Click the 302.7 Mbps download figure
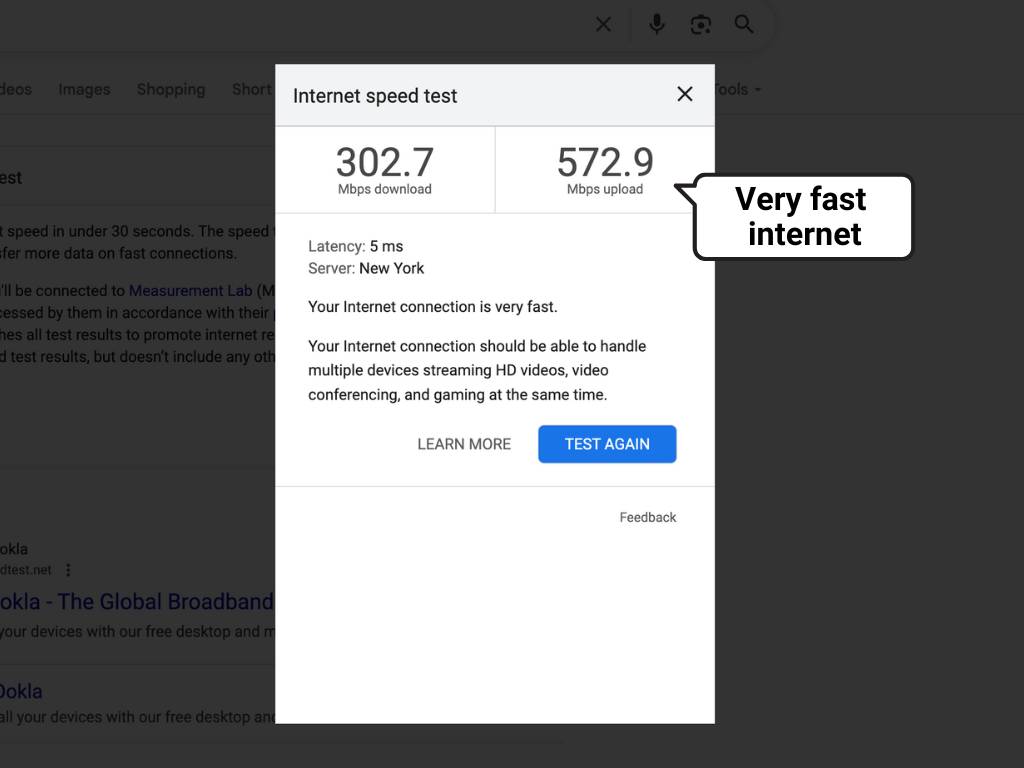The height and width of the screenshot is (768, 1024). click(x=385, y=170)
